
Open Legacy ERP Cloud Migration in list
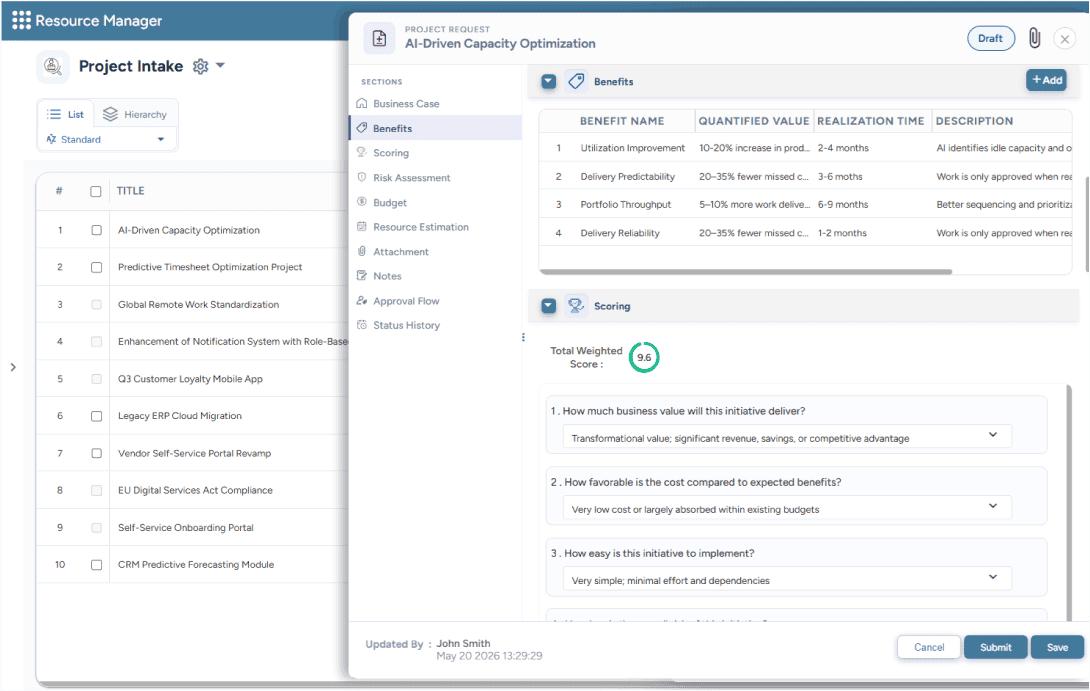coord(180,416)
